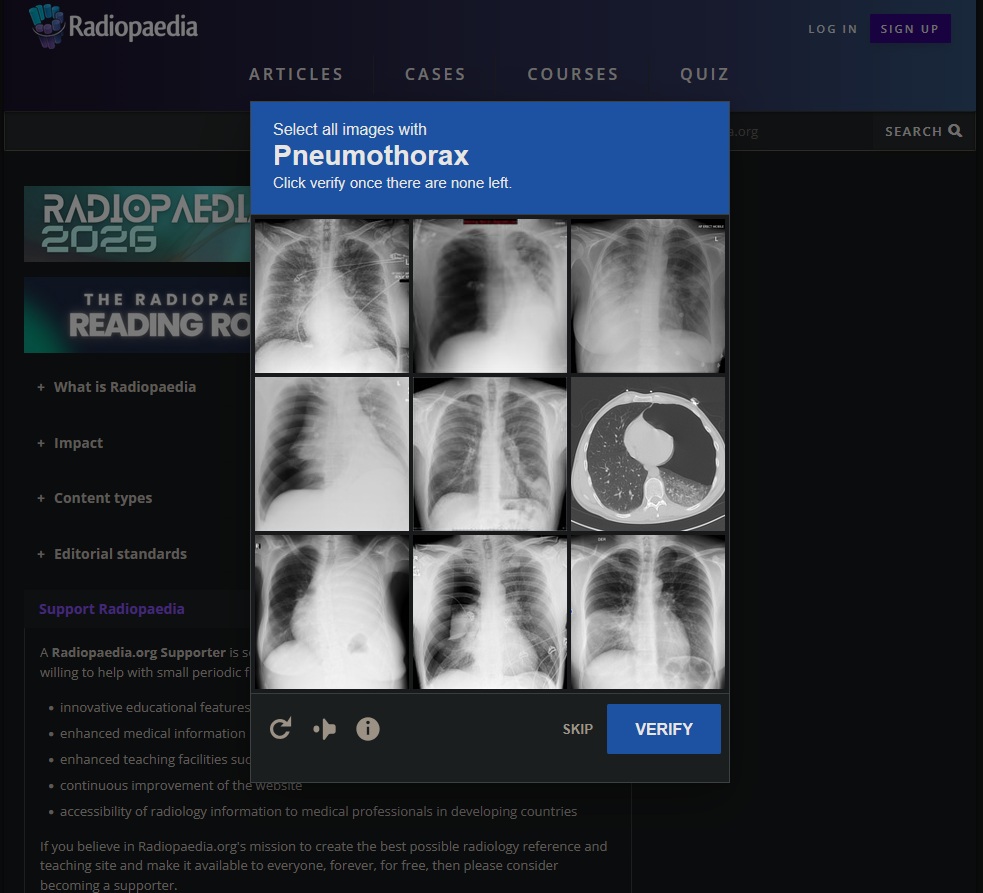This screenshot has width=983, height=893.
Task: Select bottom-middle X-ray tile
Action: click(490, 612)
